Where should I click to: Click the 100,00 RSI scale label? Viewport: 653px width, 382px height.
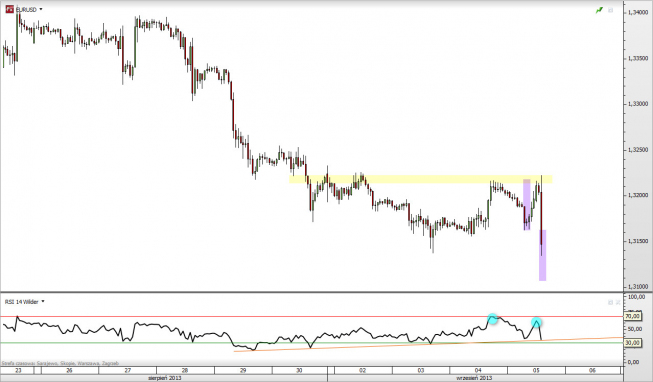[636, 297]
